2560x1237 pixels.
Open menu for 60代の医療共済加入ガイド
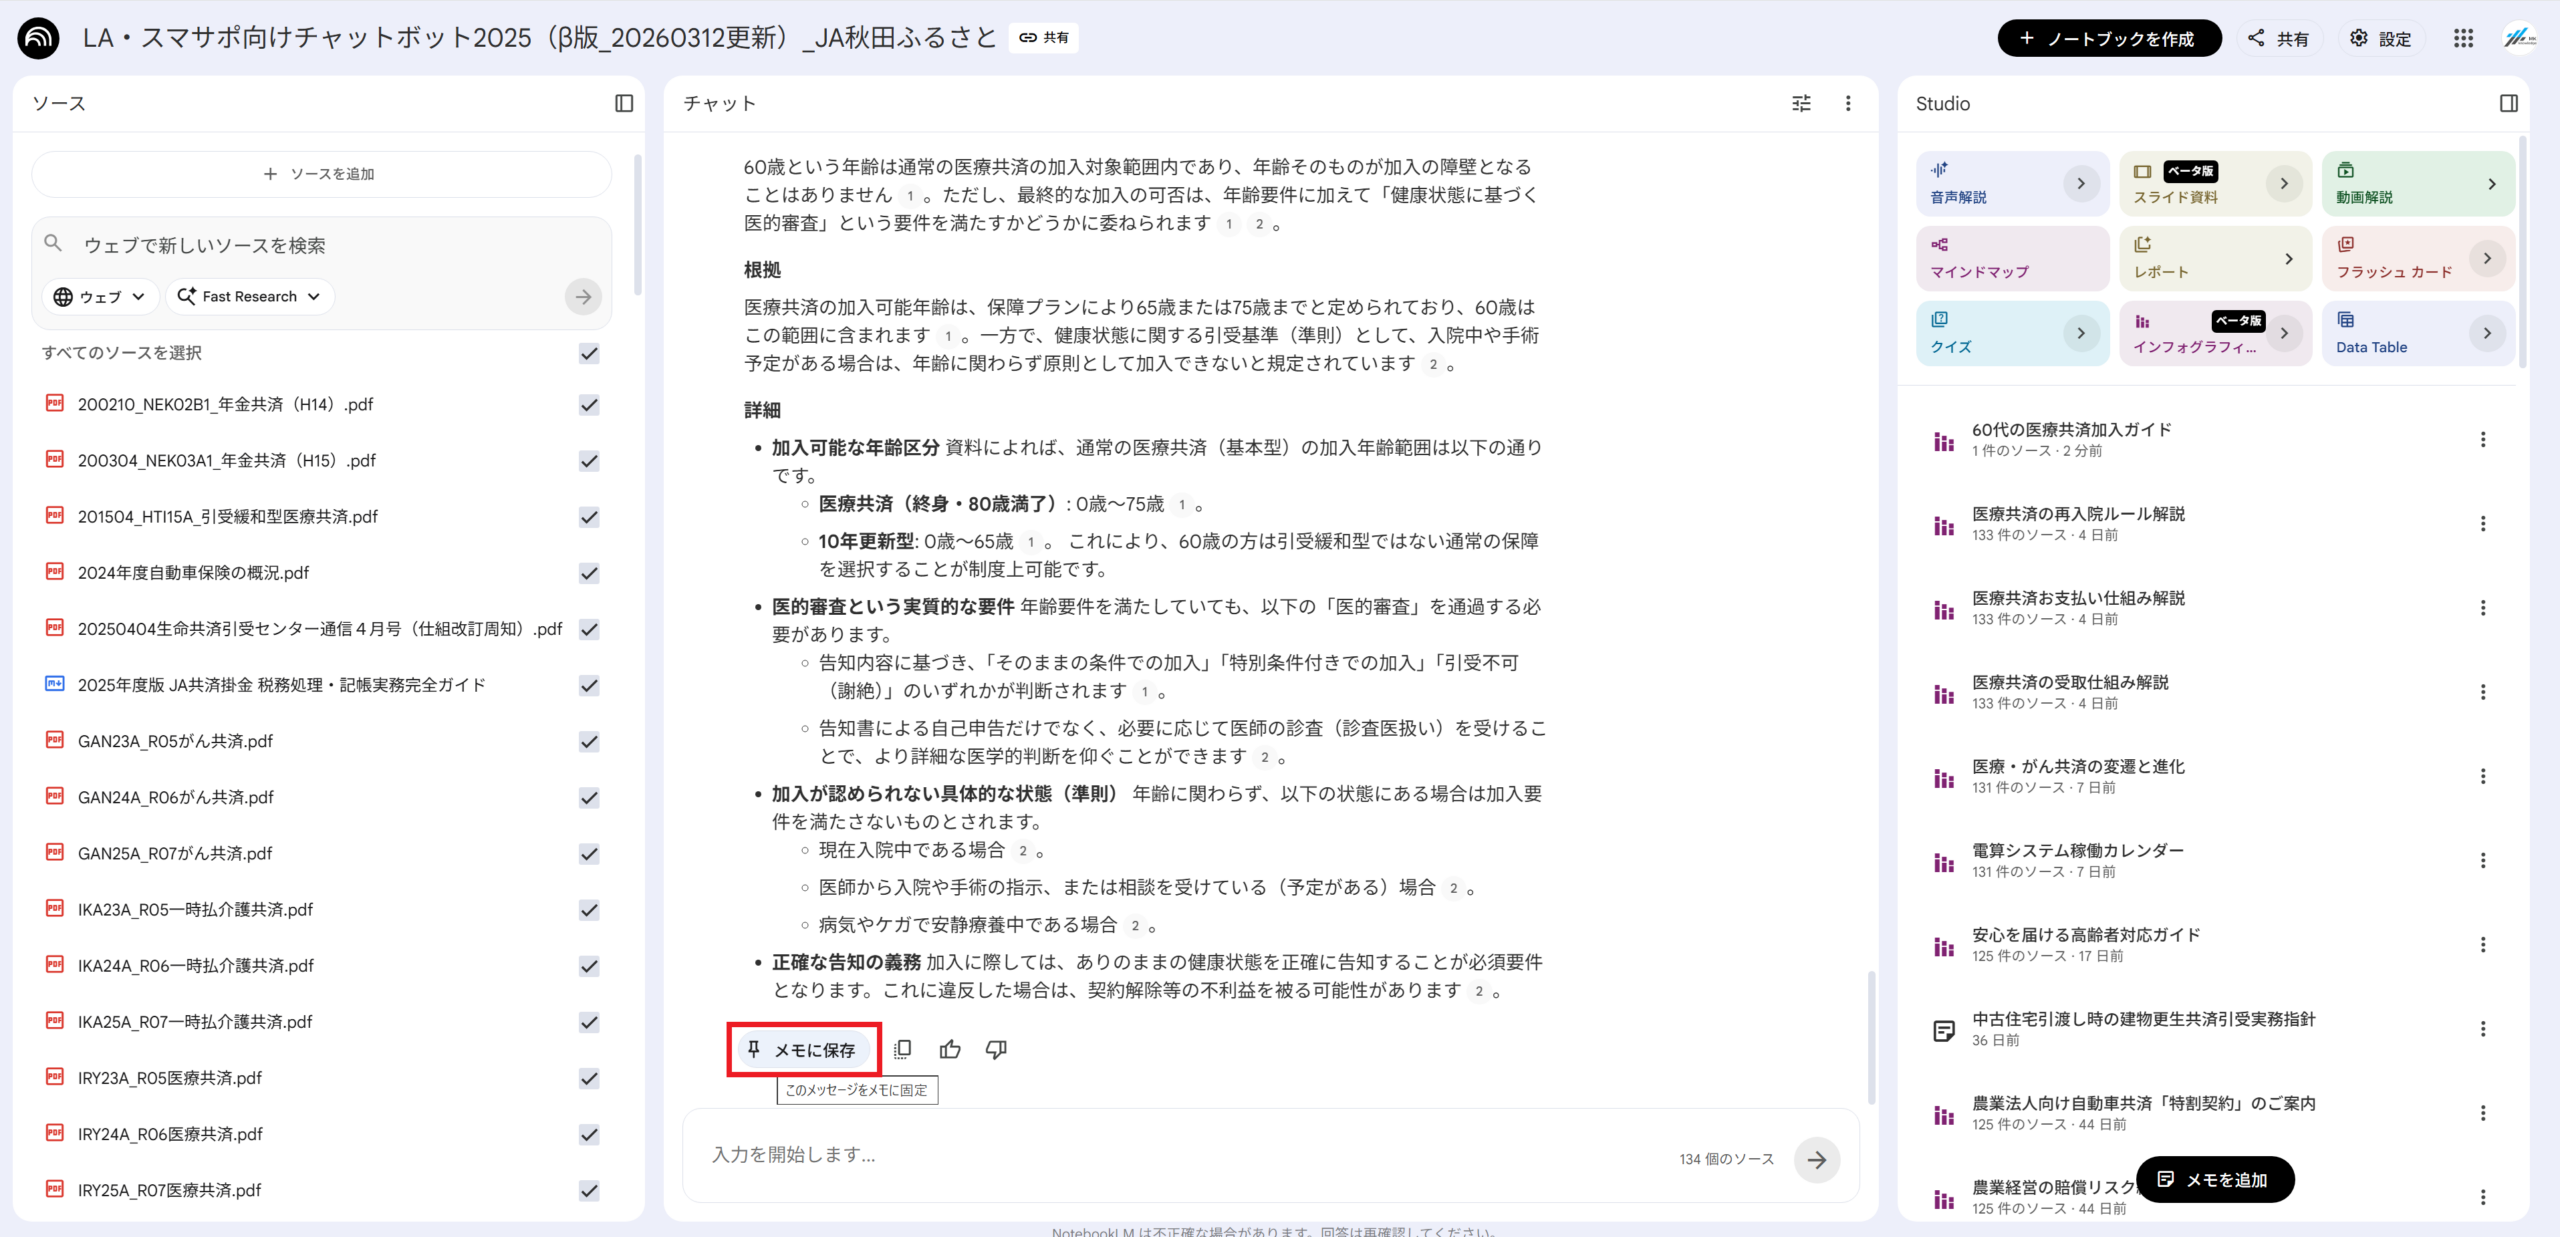[2482, 439]
